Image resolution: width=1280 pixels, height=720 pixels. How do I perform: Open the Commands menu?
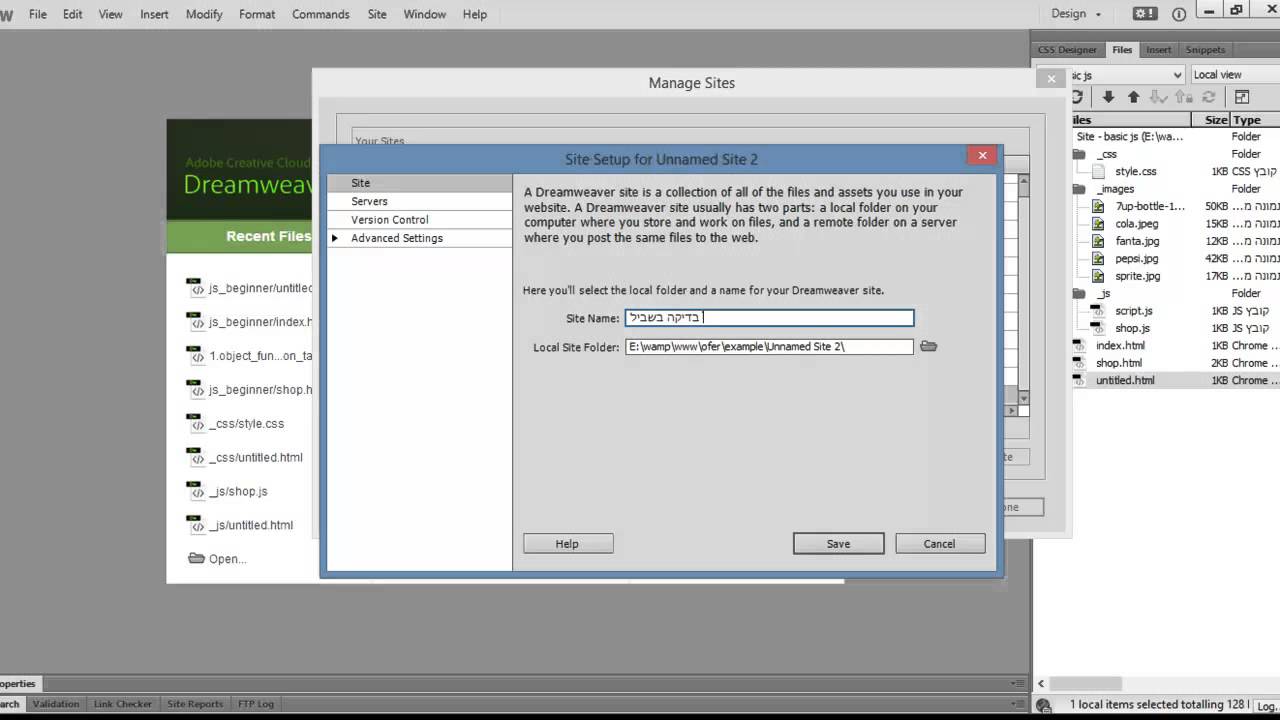click(321, 14)
